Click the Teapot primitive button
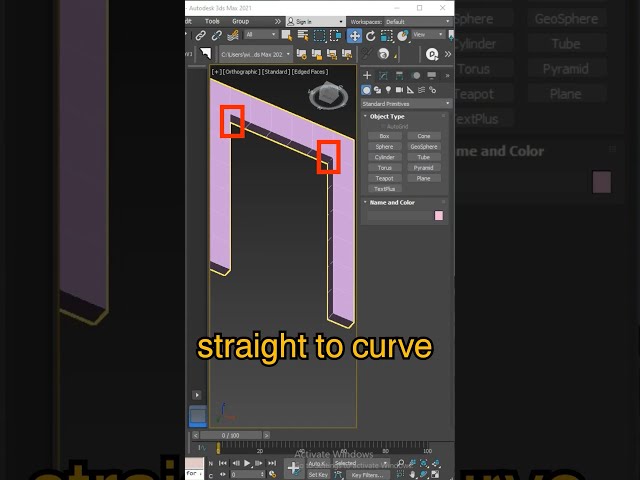This screenshot has width=640, height=480. tap(384, 178)
